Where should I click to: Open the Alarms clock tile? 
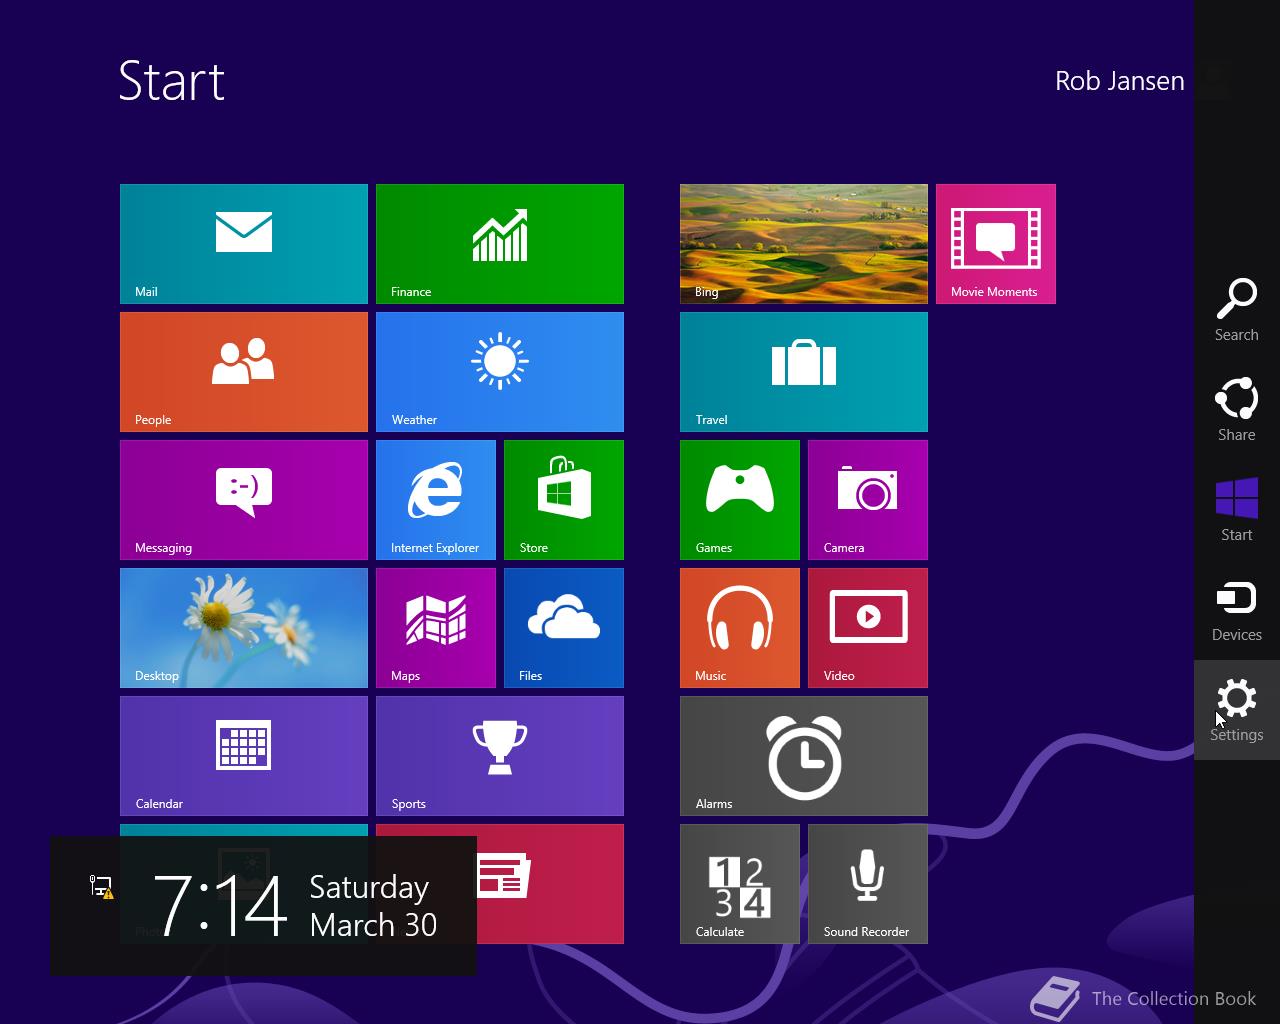coord(804,756)
